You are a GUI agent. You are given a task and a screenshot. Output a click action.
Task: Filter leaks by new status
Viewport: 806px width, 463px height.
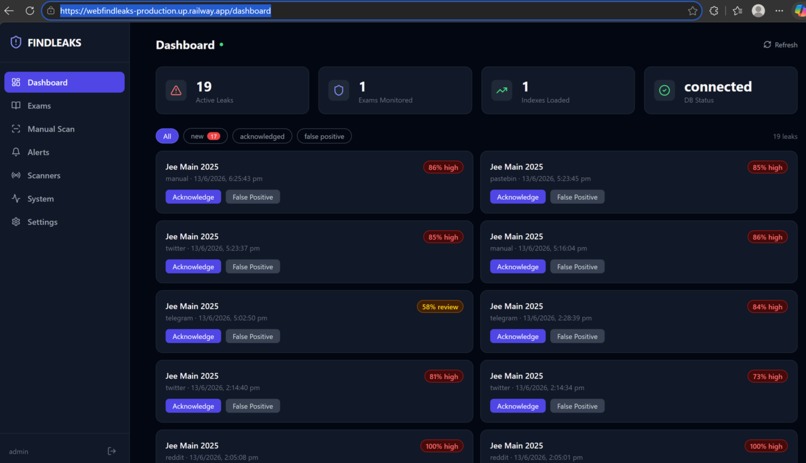tap(205, 136)
